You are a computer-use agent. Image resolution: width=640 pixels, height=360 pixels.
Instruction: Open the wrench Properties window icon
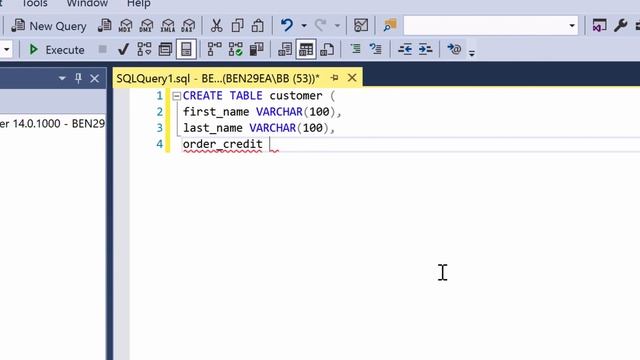[620, 26]
